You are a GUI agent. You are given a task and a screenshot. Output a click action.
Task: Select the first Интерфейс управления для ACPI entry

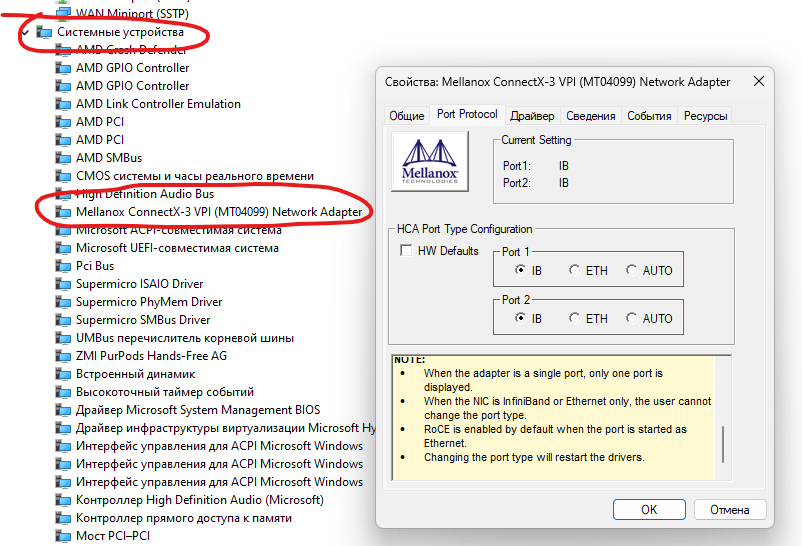(x=219, y=446)
